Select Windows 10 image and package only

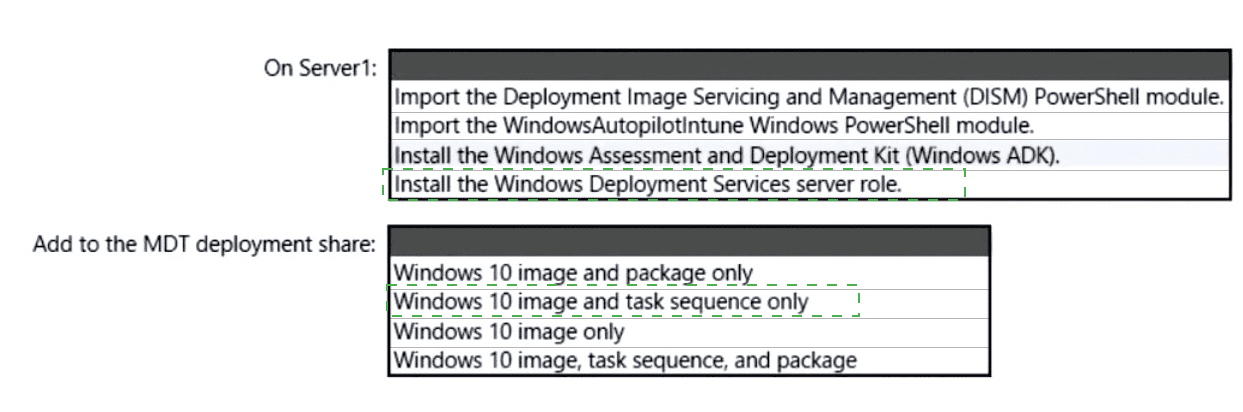tap(573, 272)
